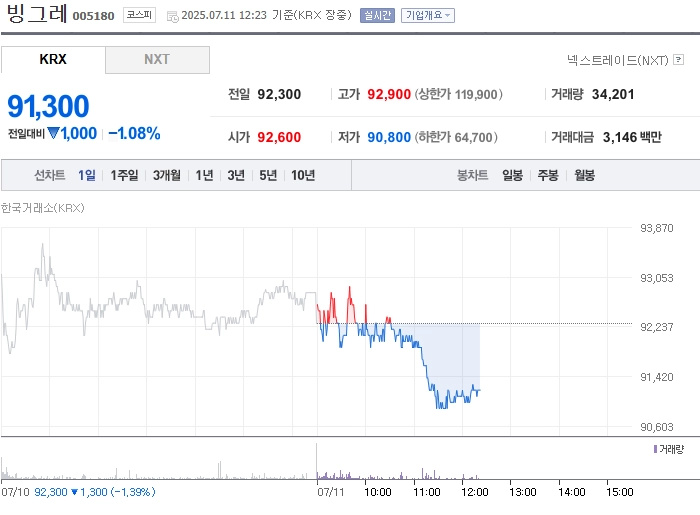The height and width of the screenshot is (515, 700).
Task: Click the 하한가 64,700 text
Action: pyautogui.click(x=456, y=137)
